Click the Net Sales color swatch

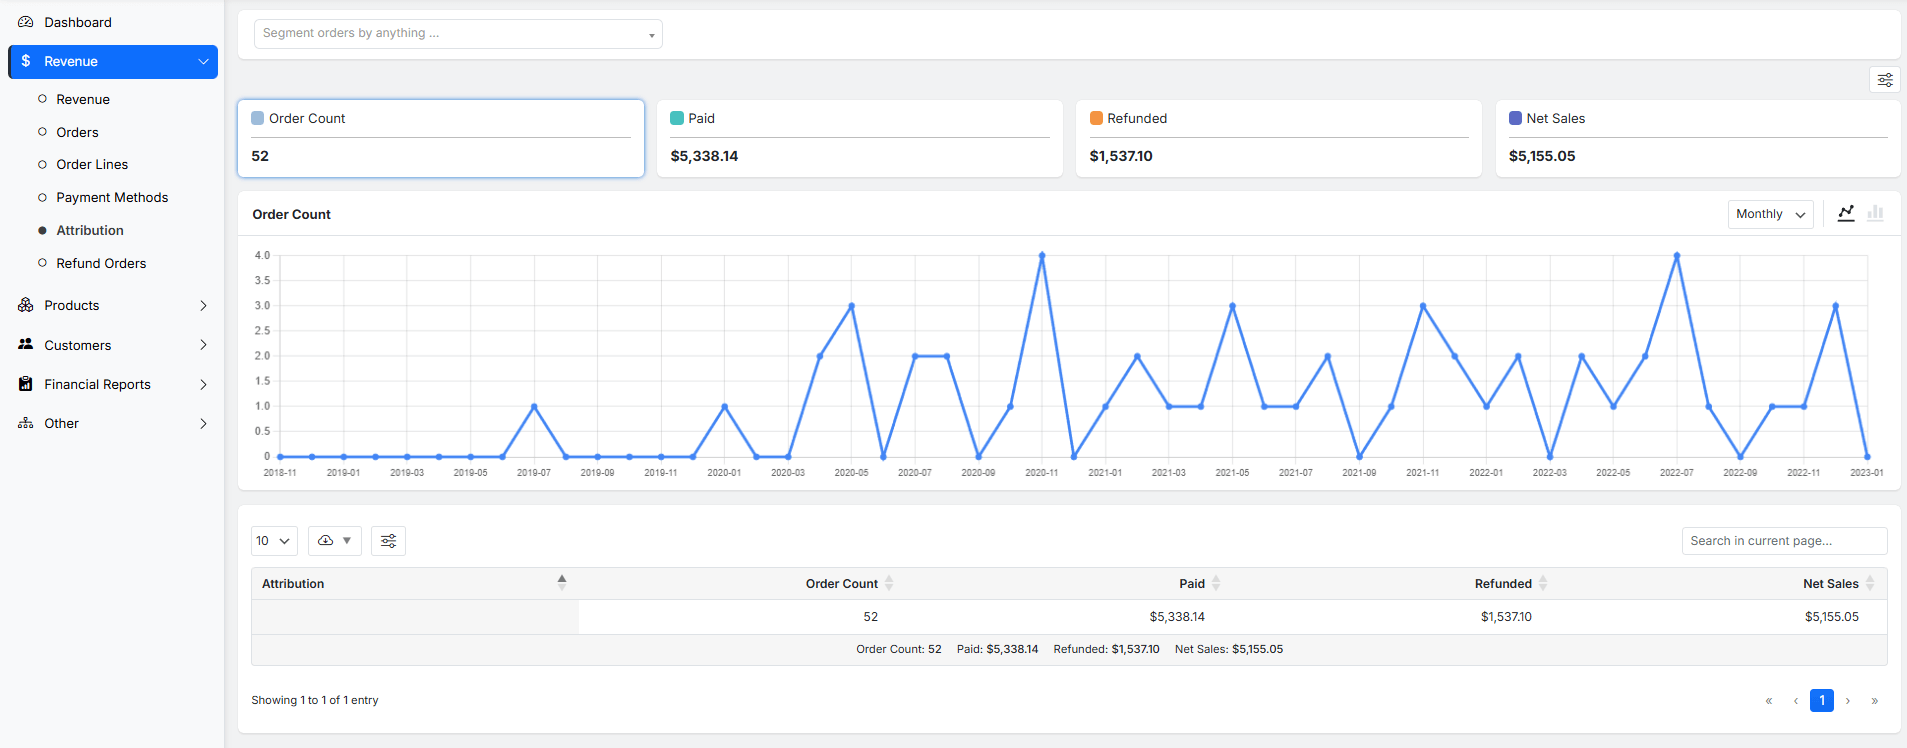point(1515,118)
